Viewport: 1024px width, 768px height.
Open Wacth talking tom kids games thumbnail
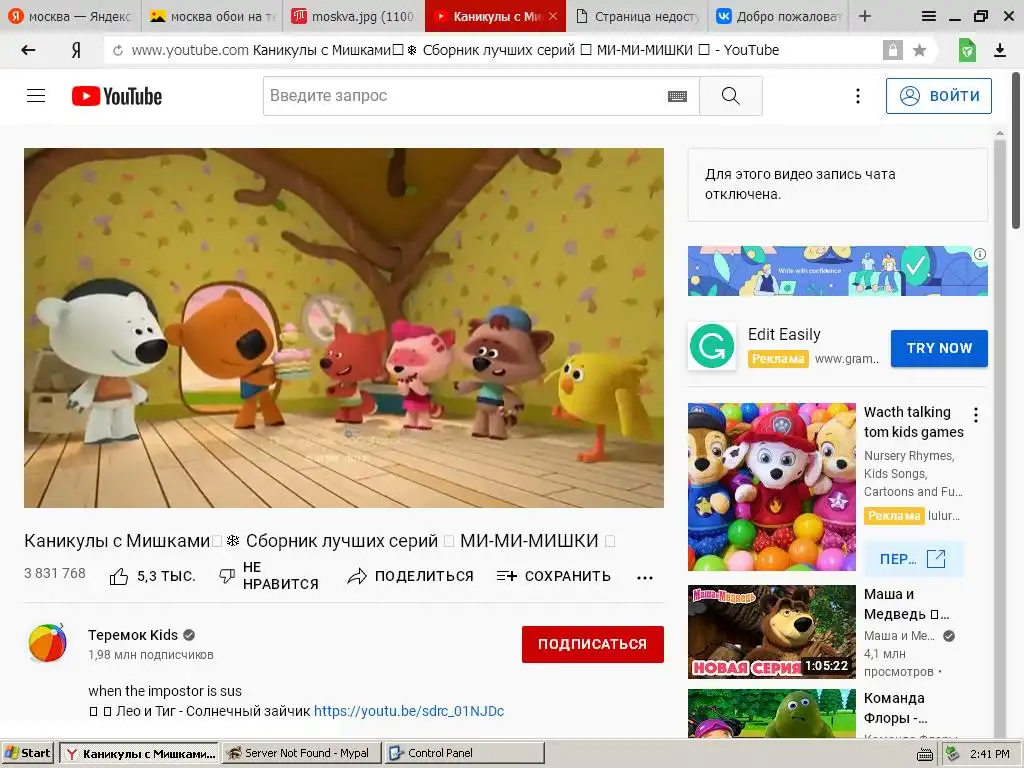tap(771, 487)
